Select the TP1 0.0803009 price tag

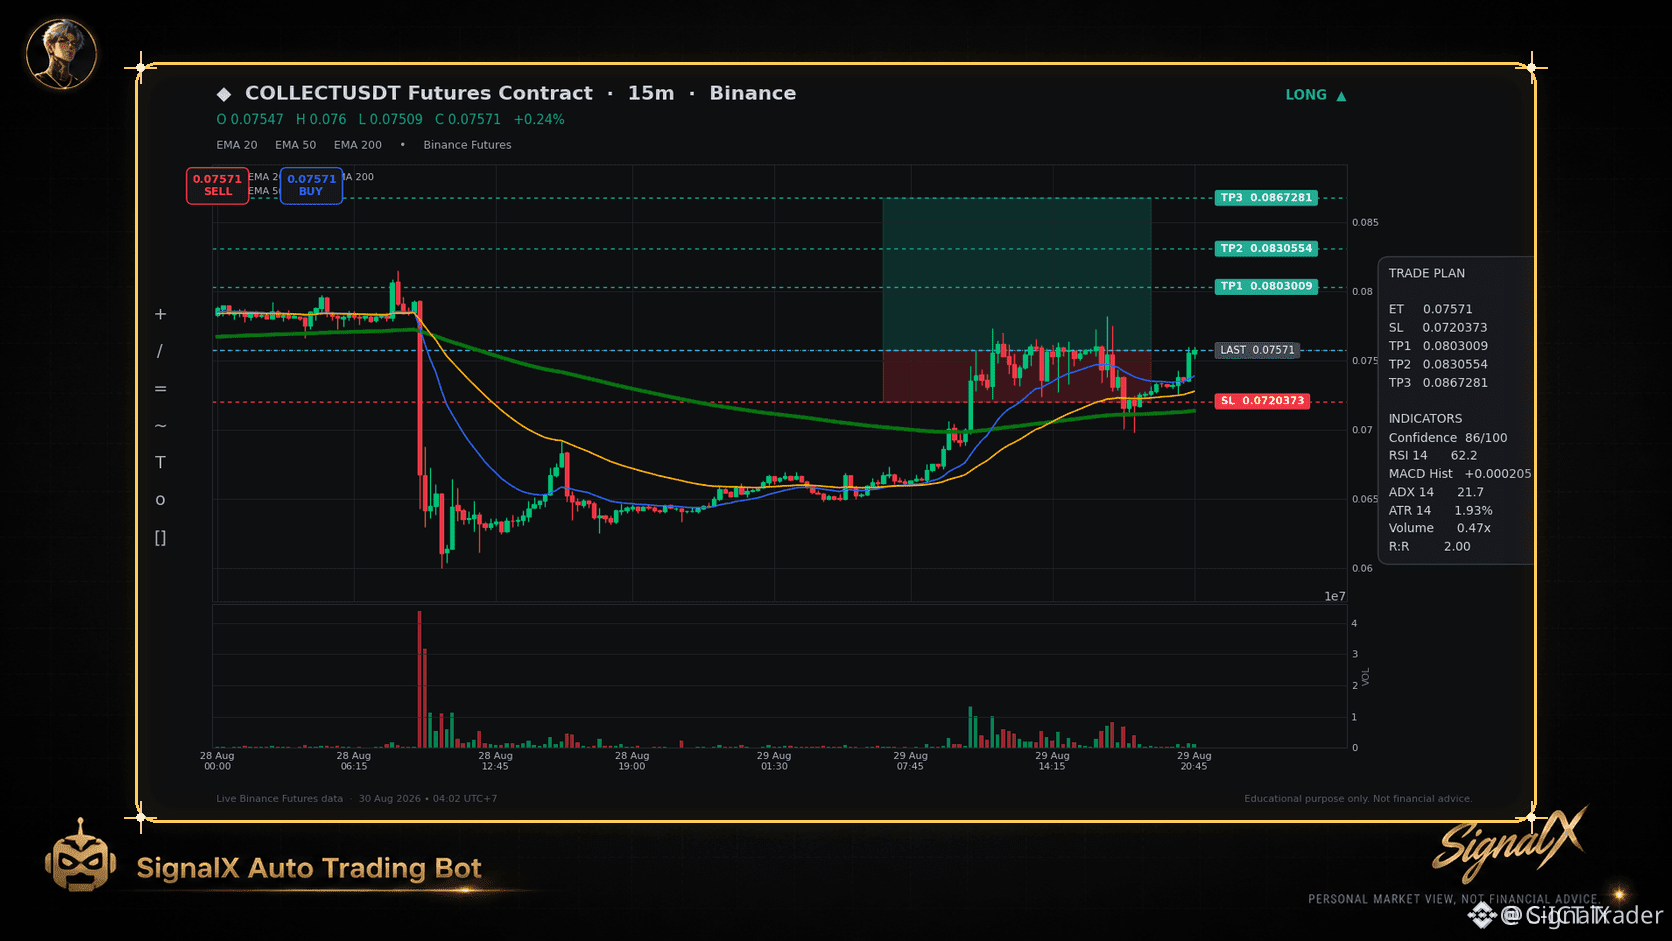[1266, 286]
